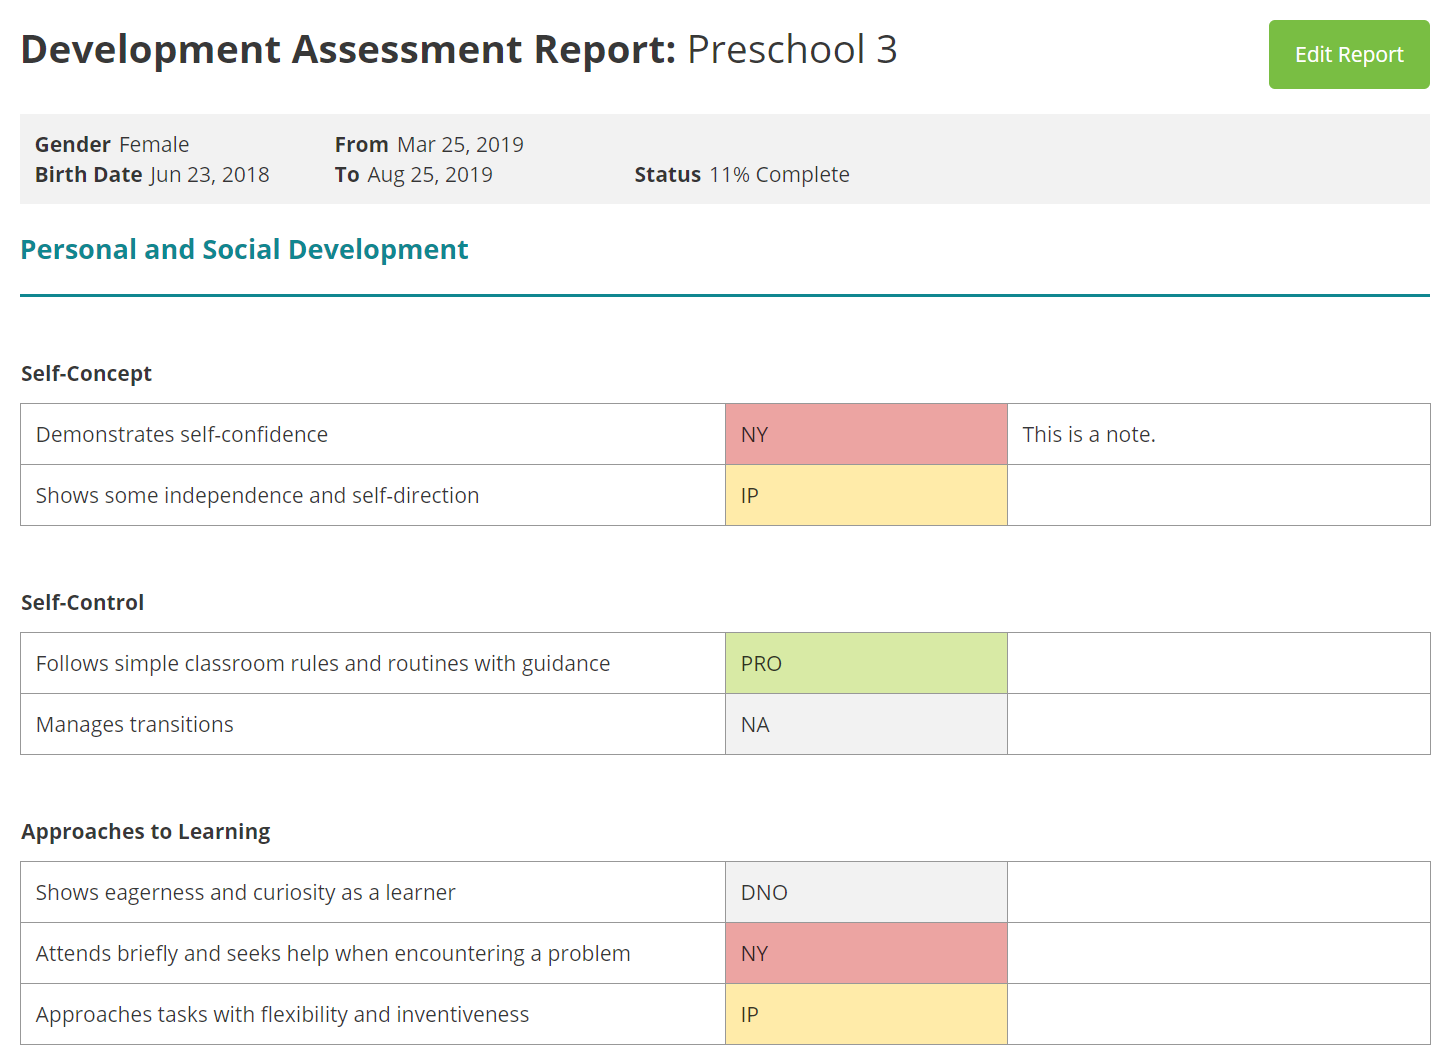Click the Self-Control section heading
1445x1057 pixels.
tap(83, 602)
